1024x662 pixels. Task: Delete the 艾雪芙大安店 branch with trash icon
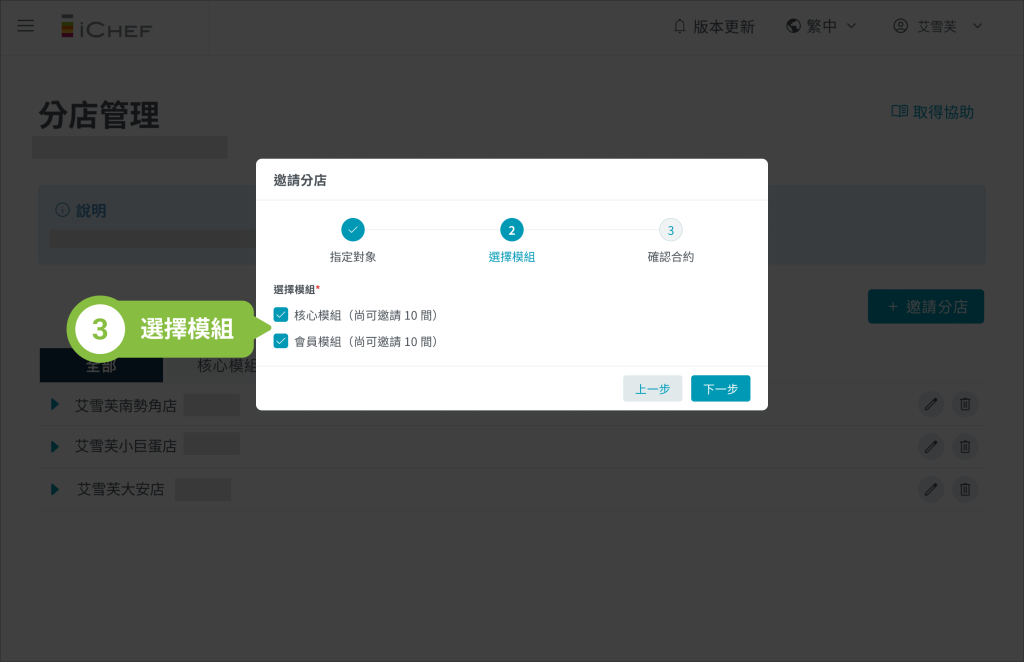coord(965,489)
